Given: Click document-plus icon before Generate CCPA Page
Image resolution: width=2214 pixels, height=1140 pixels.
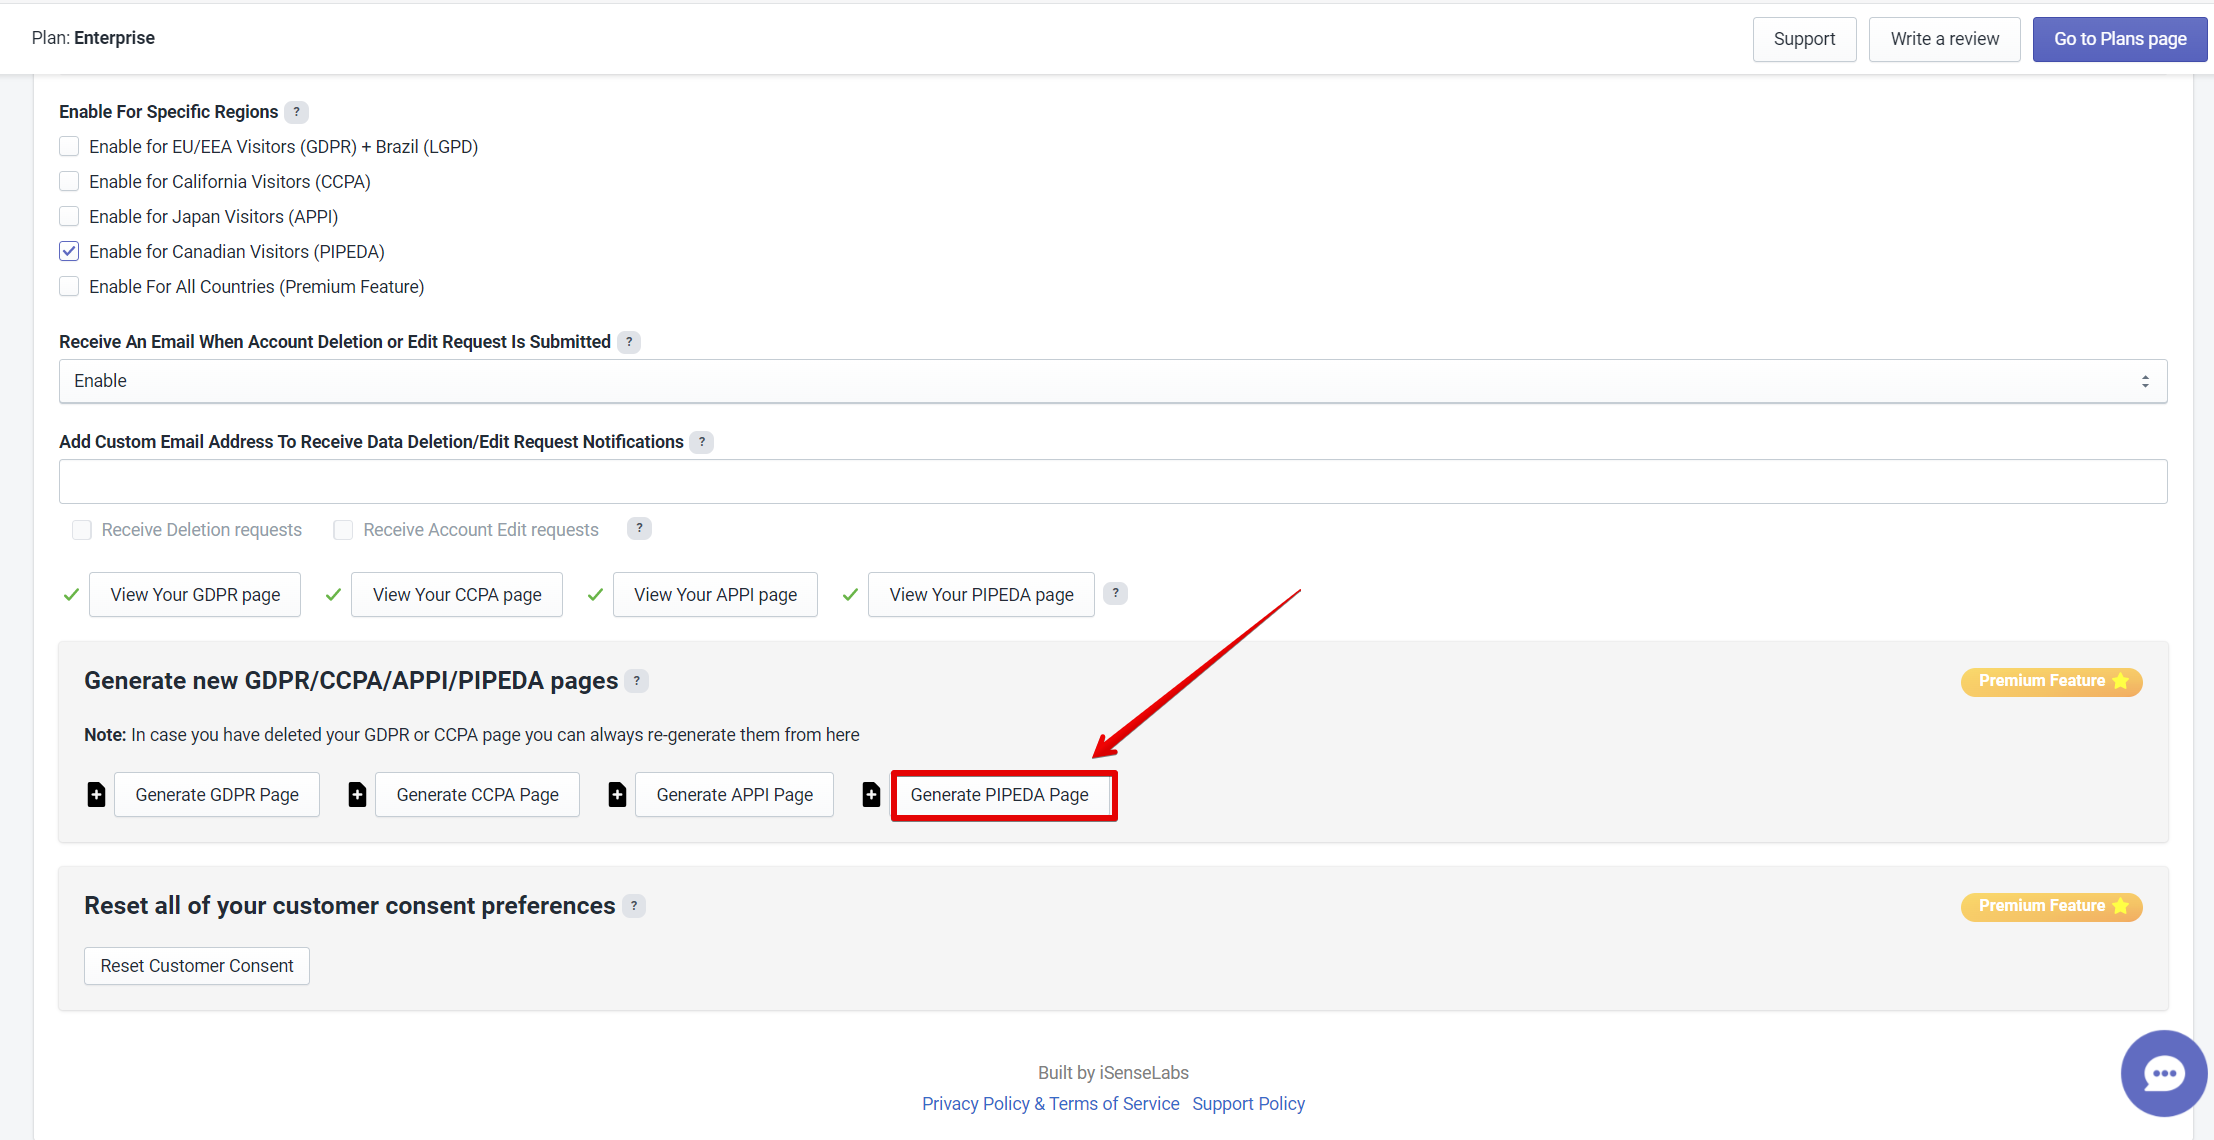Looking at the screenshot, I should pos(357,795).
